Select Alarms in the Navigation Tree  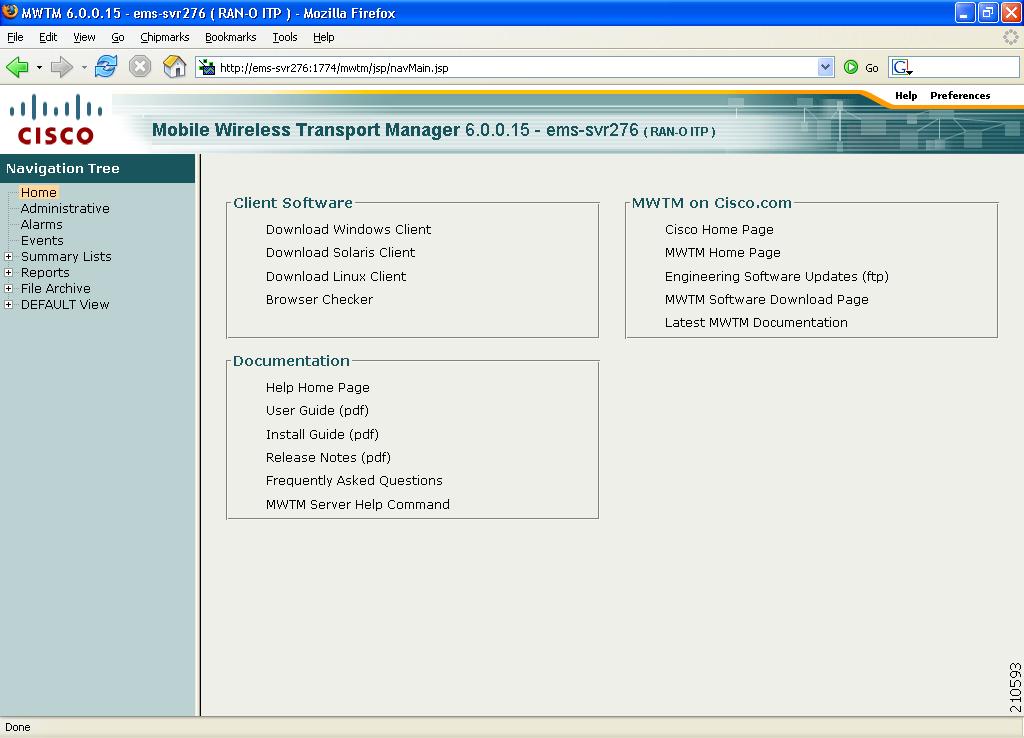pyautogui.click(x=41, y=225)
